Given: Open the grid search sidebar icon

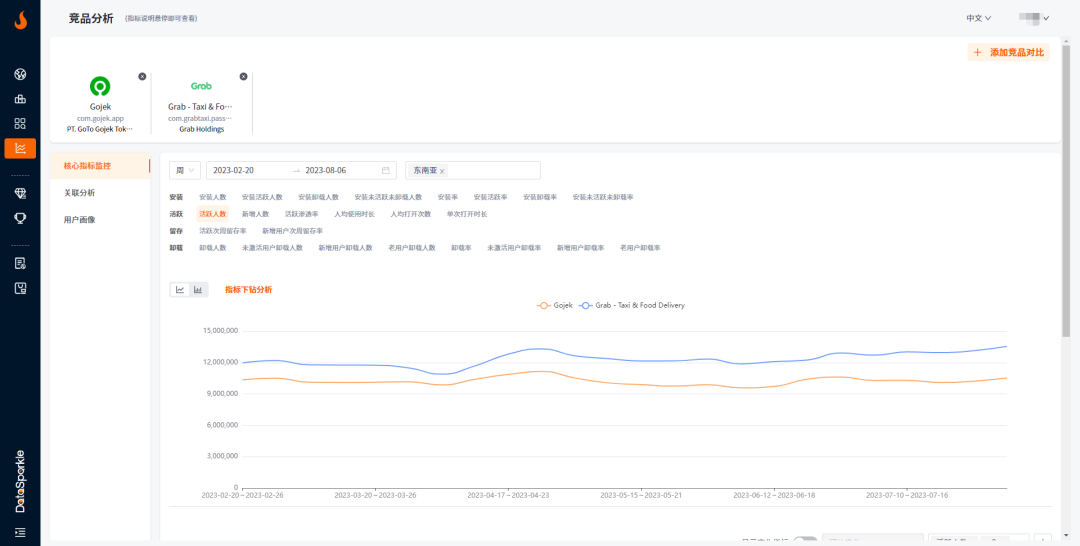Looking at the screenshot, I should [x=20, y=124].
